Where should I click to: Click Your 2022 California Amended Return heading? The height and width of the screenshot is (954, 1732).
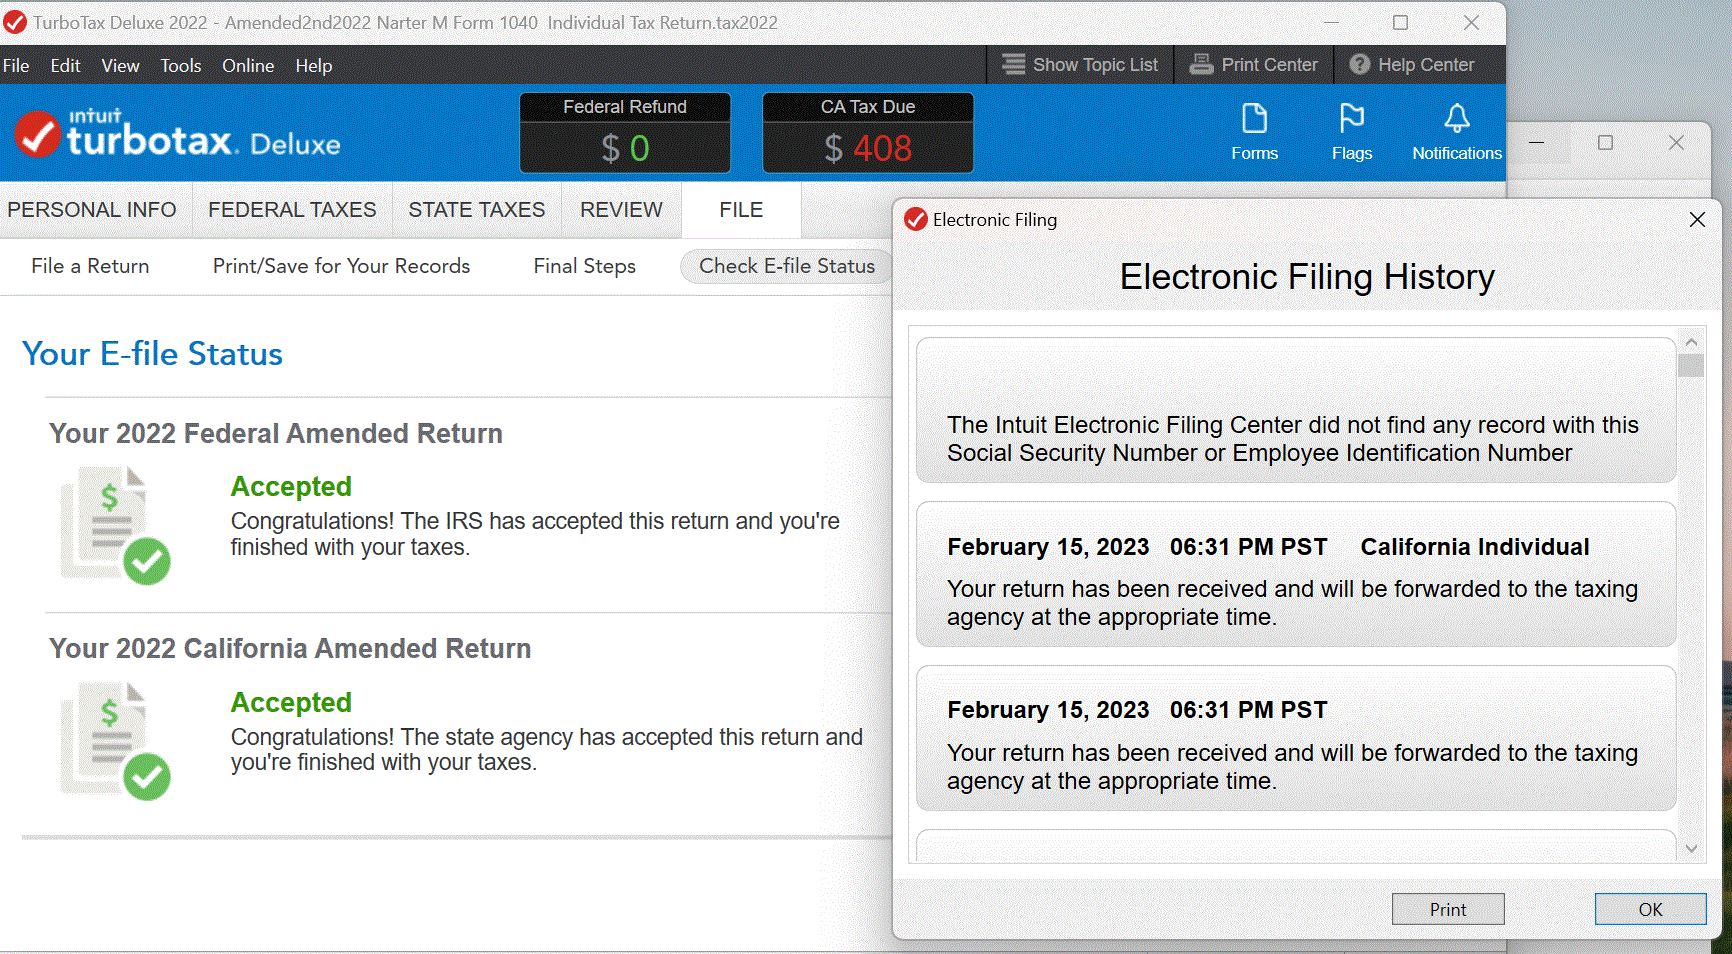pos(290,649)
